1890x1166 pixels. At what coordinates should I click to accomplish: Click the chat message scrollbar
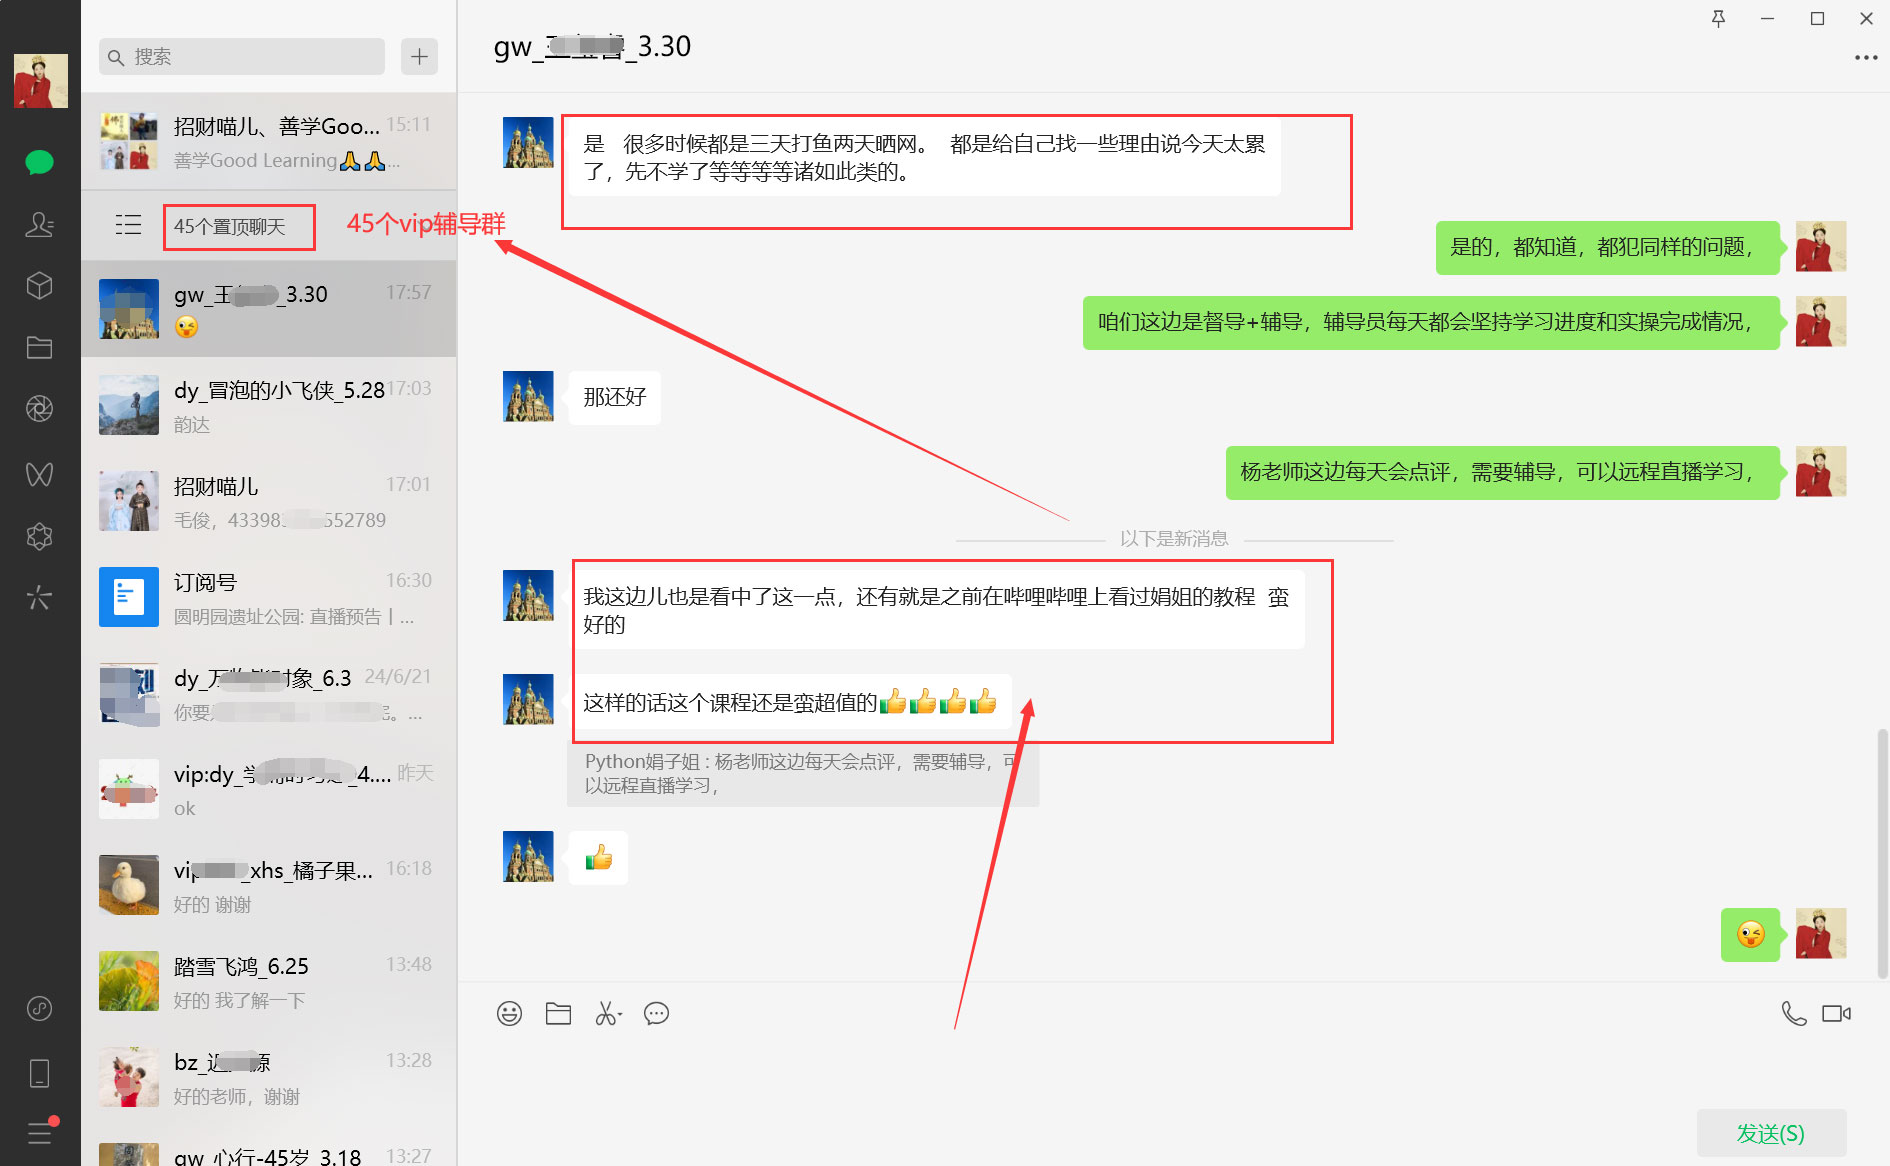pos(1882,850)
